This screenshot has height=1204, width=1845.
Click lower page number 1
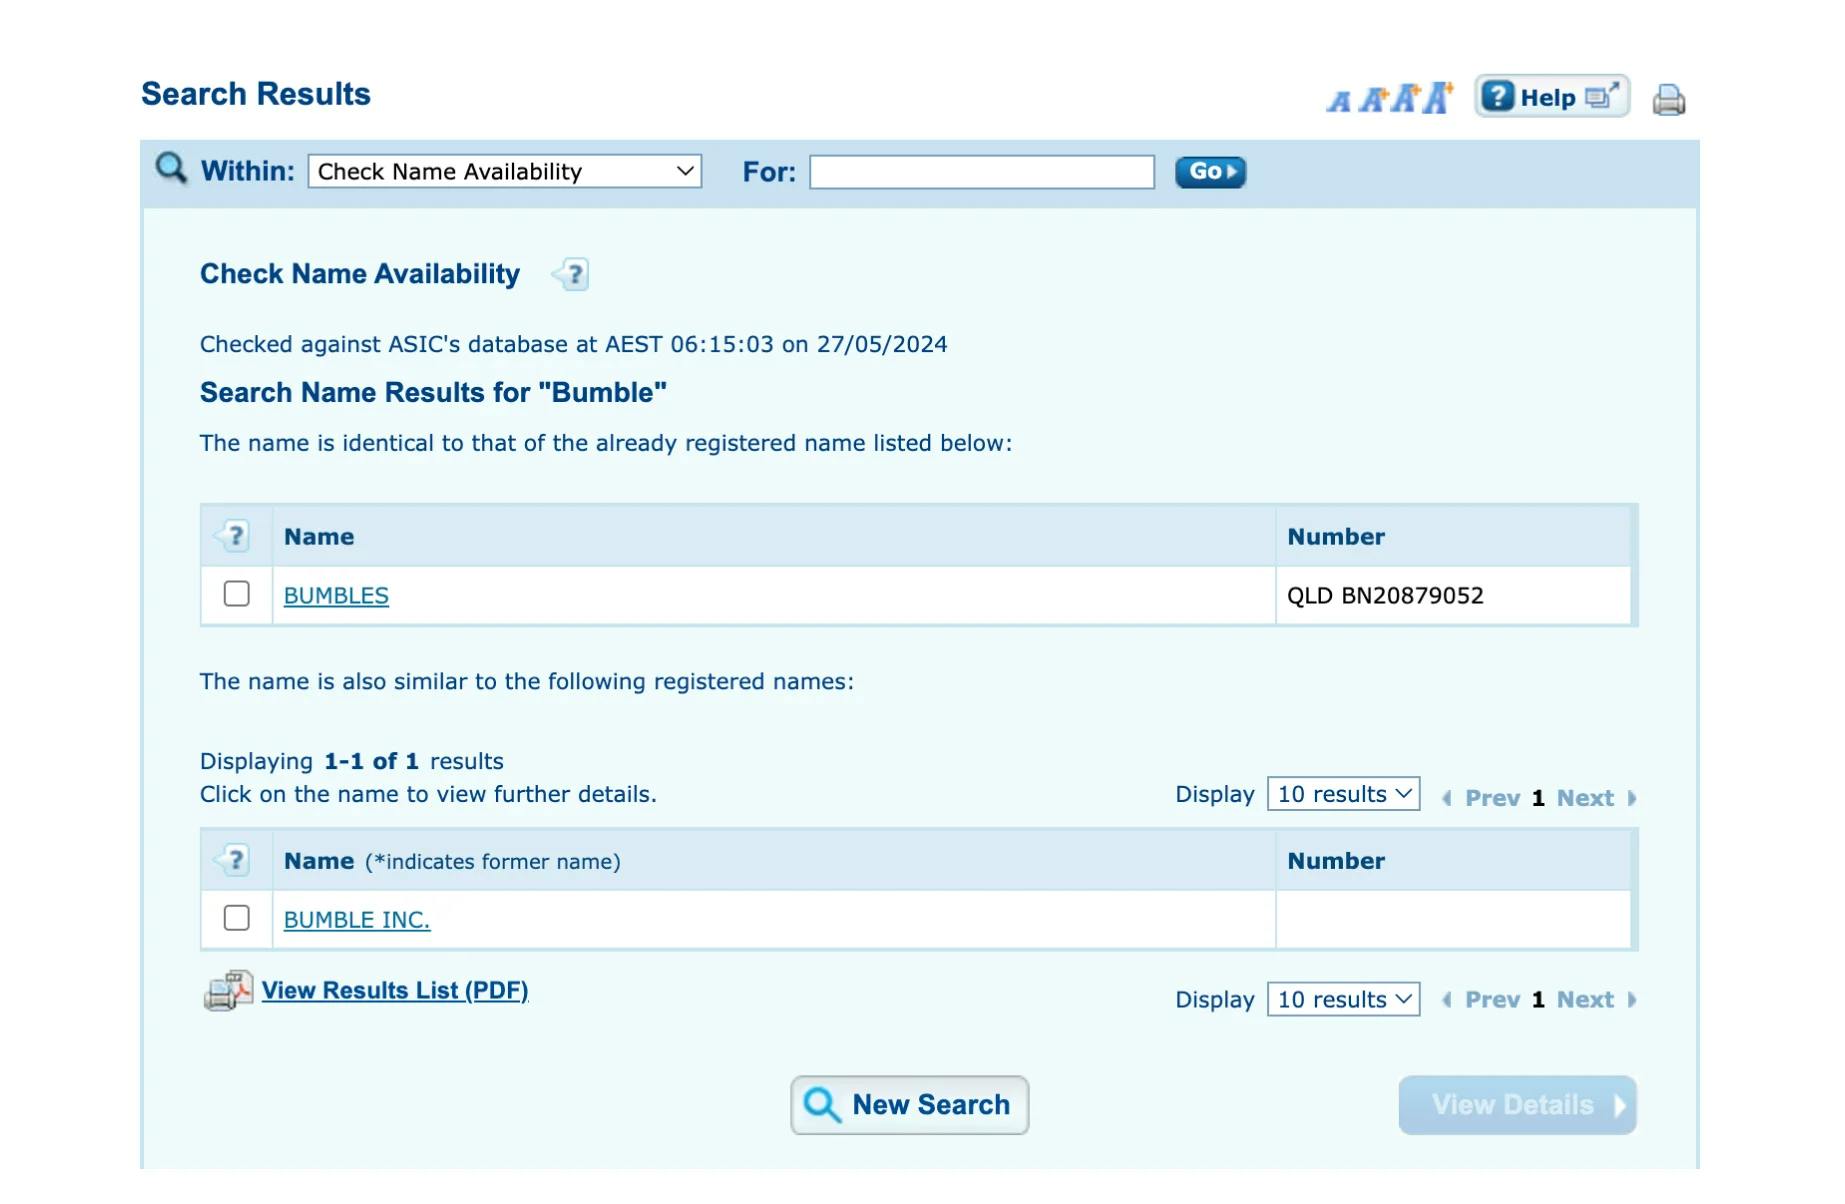1538,1000
